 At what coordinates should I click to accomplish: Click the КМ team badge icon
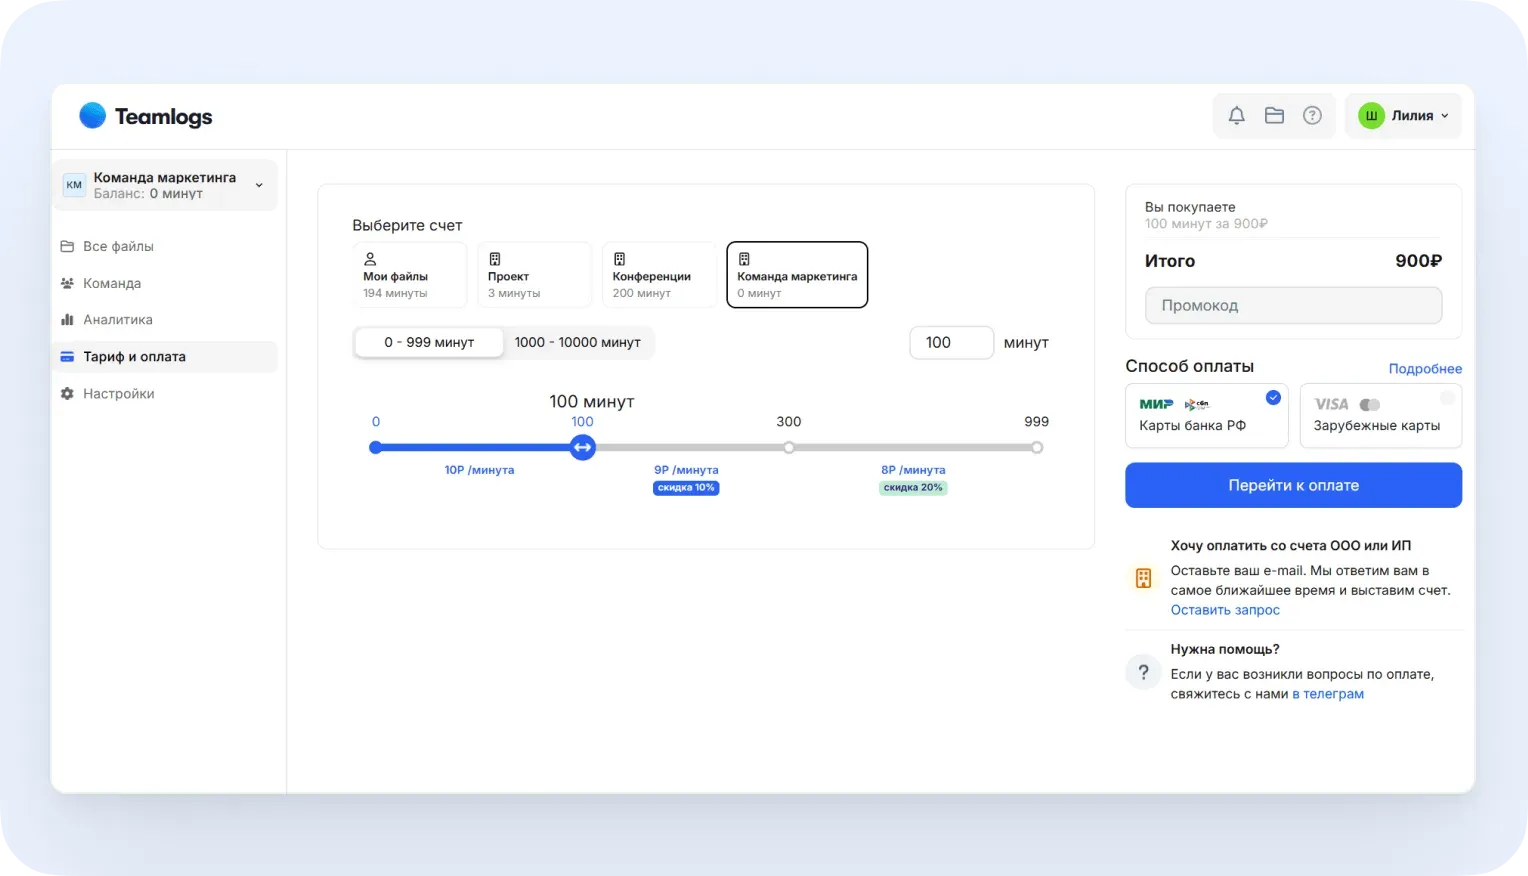(74, 185)
